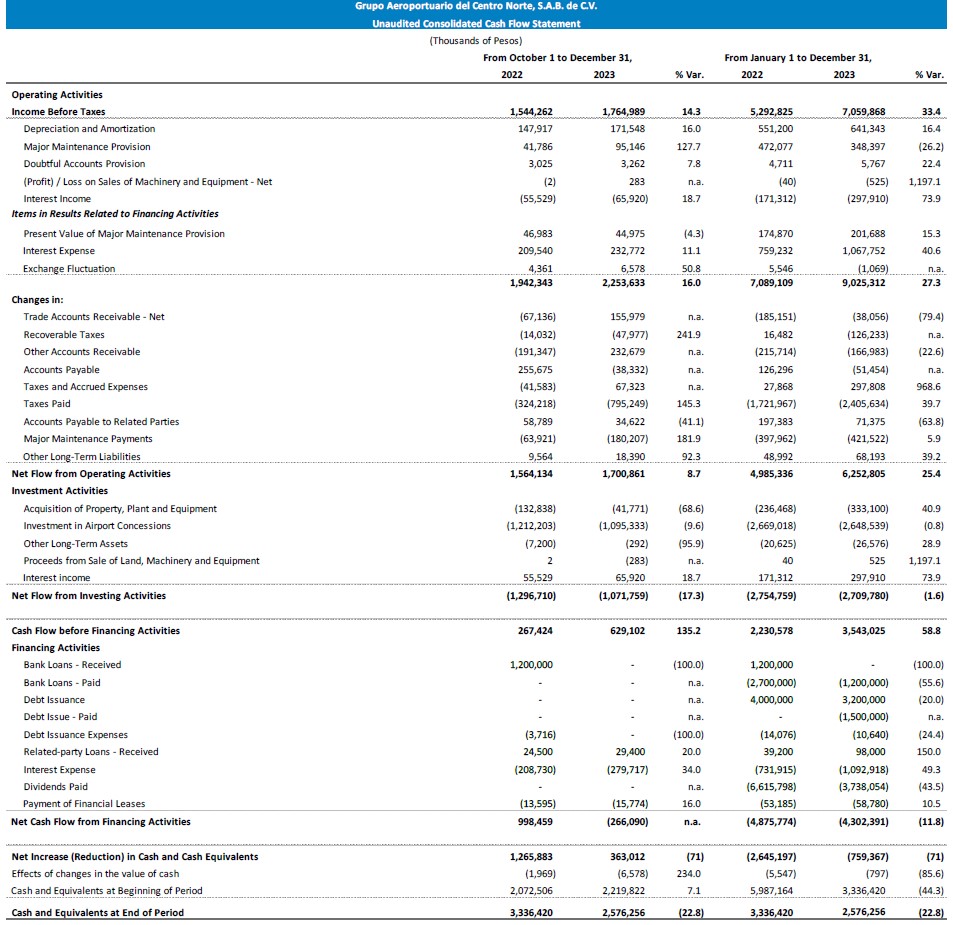The image size is (953, 925).
Task: Click the Trade Accounts Receivable - Net label
Action: pos(94,317)
